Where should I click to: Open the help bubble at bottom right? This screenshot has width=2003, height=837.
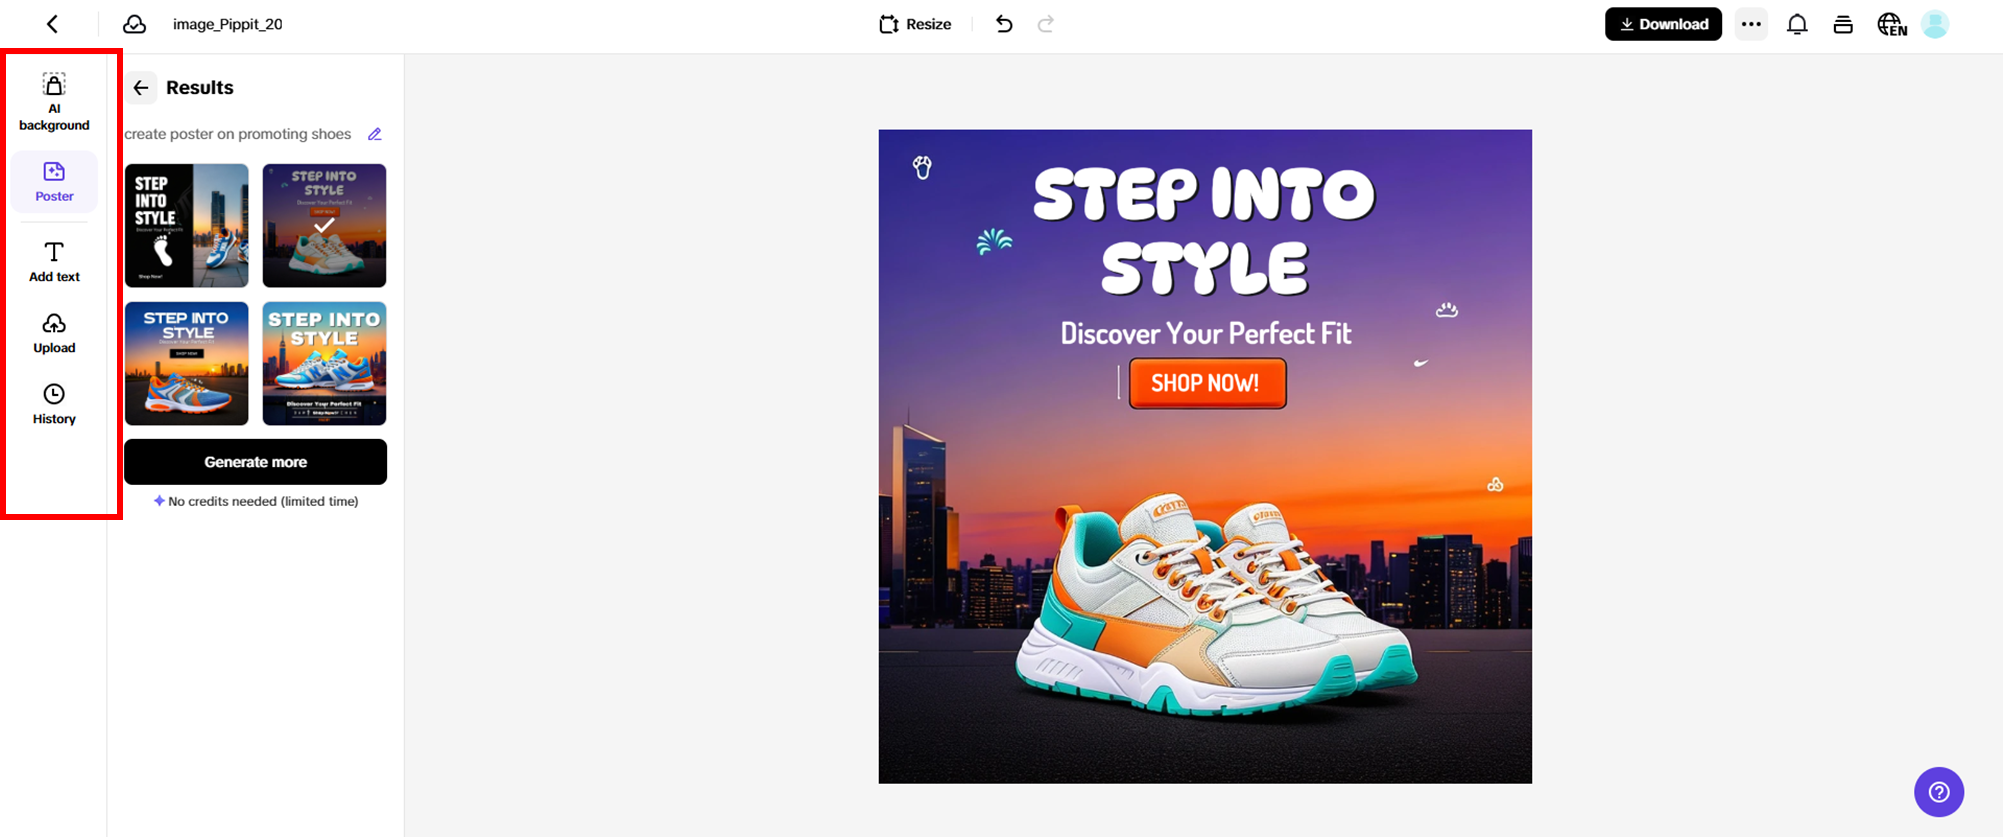(x=1938, y=791)
